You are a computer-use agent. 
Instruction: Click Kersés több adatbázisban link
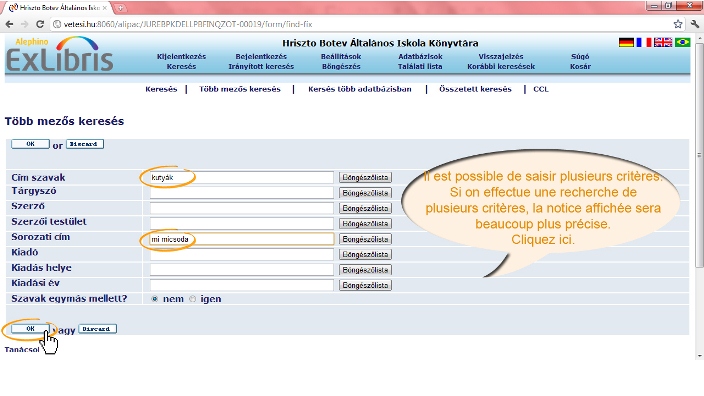(360, 89)
